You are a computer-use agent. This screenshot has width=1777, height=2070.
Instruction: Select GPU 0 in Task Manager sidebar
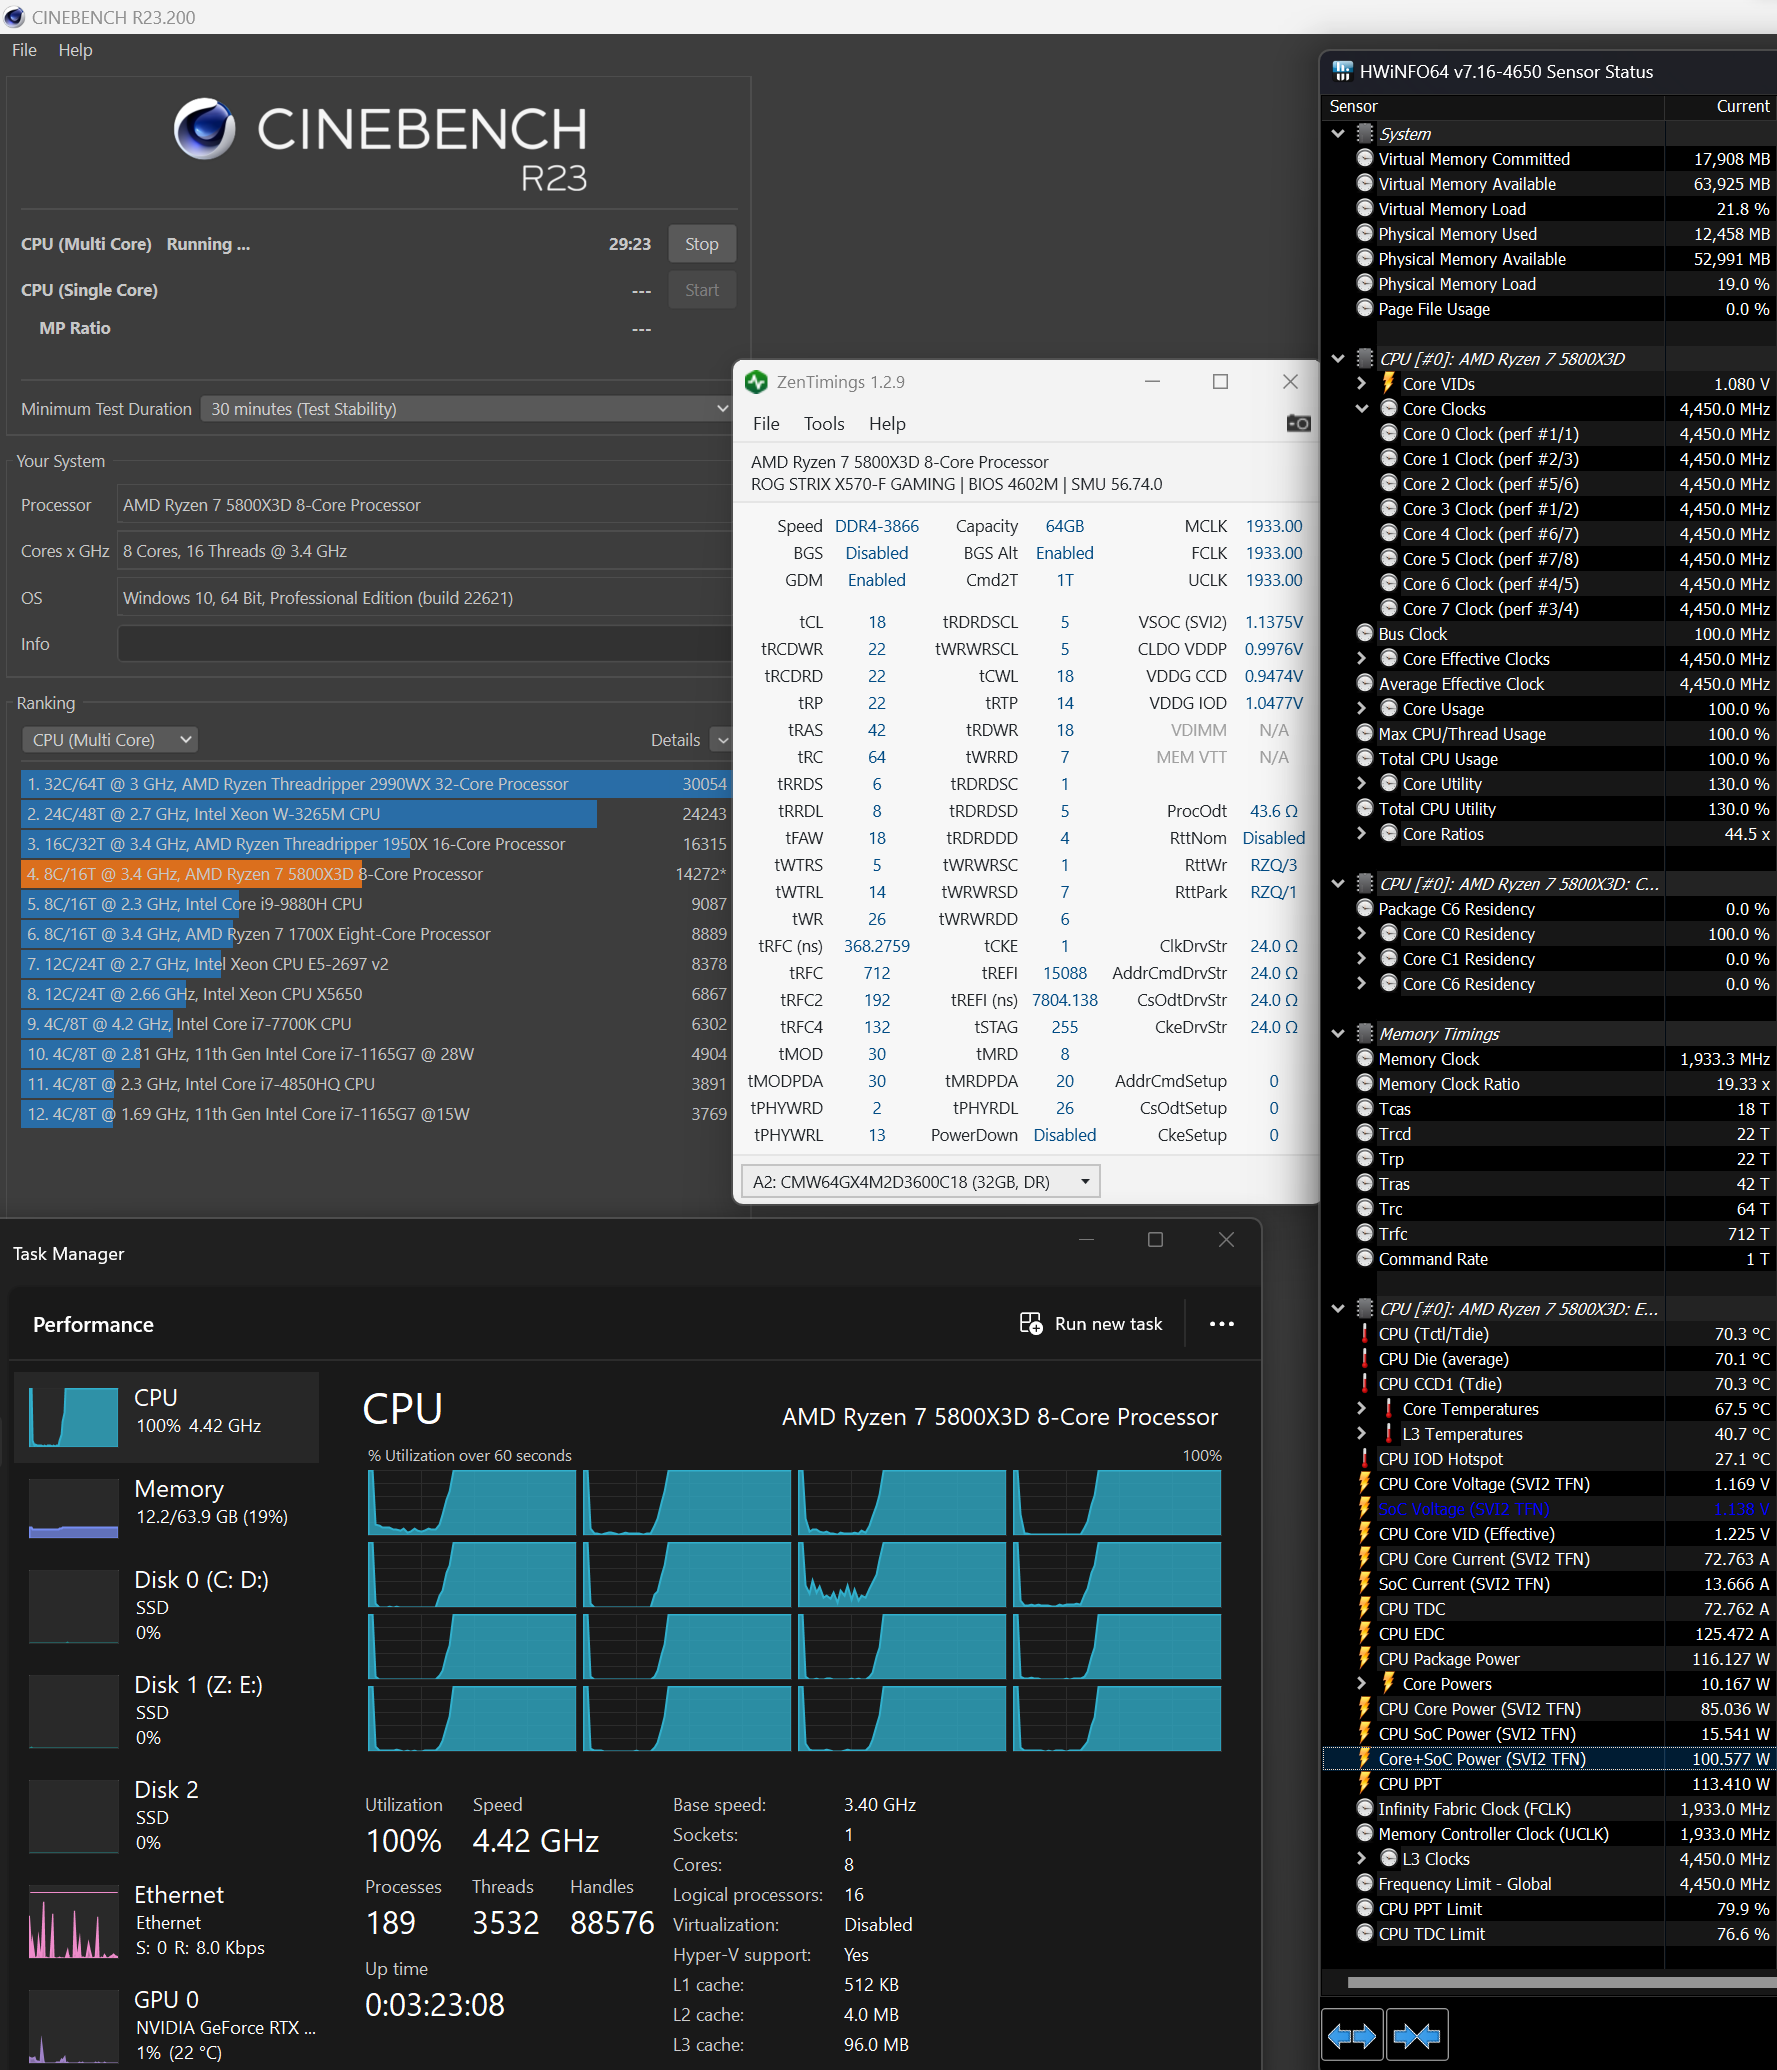coord(166,2025)
